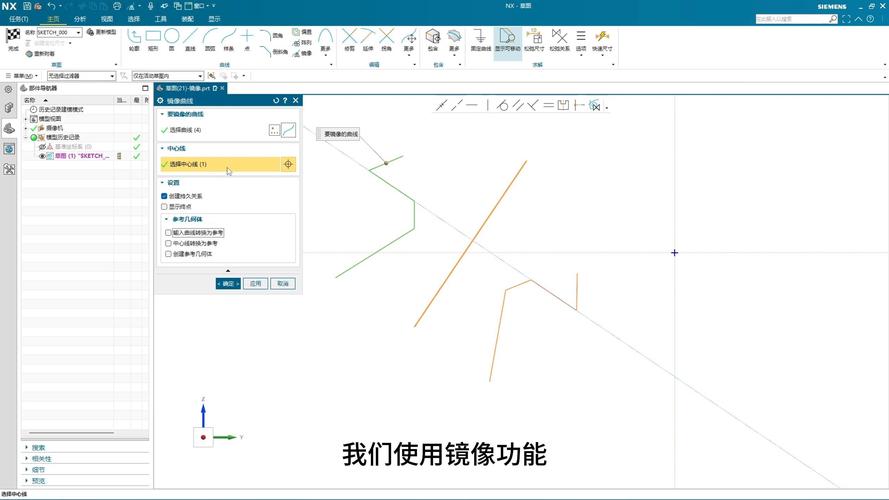This screenshot has height=500, width=889.
Task: Collapse the Reference Geometry (参考几何体) group
Action: (167, 219)
